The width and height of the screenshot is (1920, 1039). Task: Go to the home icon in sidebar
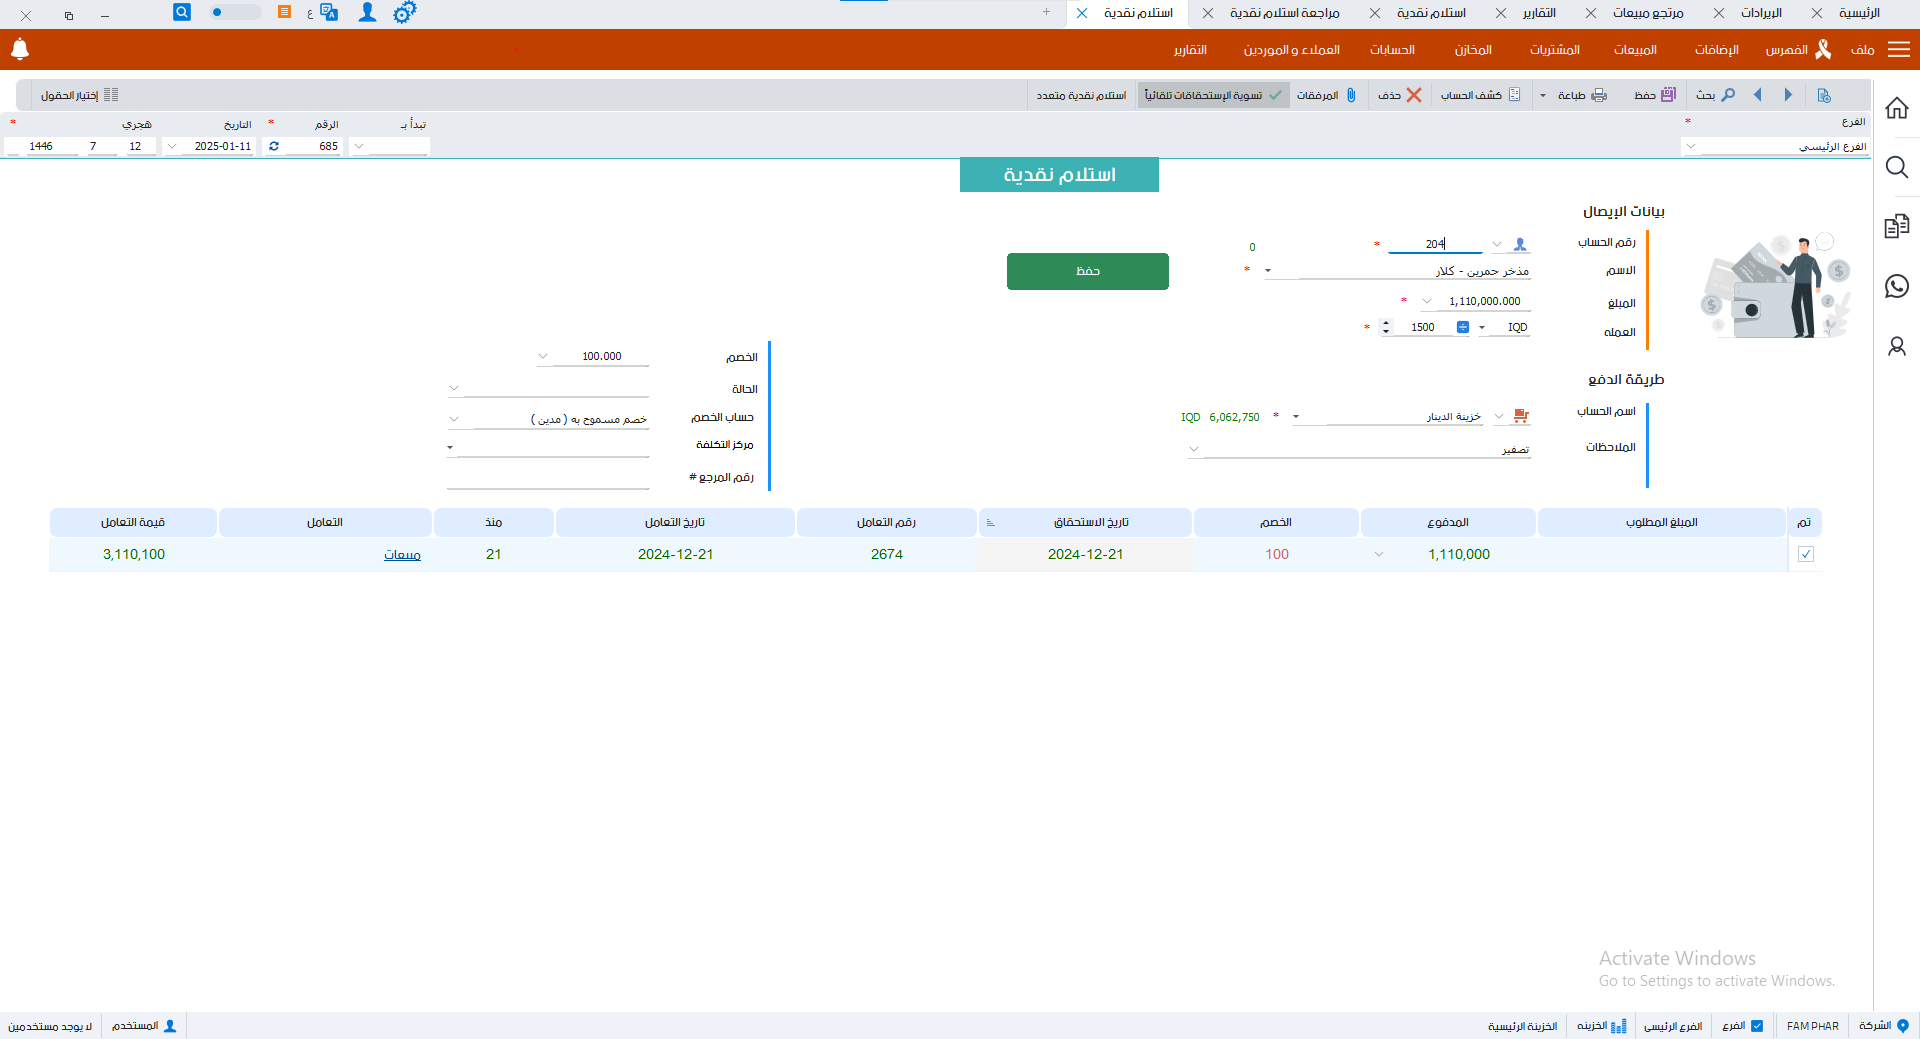[1896, 108]
